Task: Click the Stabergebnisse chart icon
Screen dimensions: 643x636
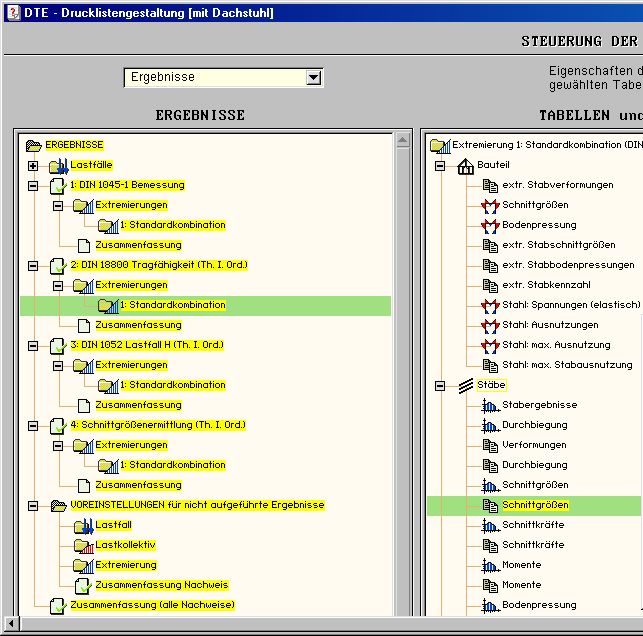Action: tap(490, 405)
